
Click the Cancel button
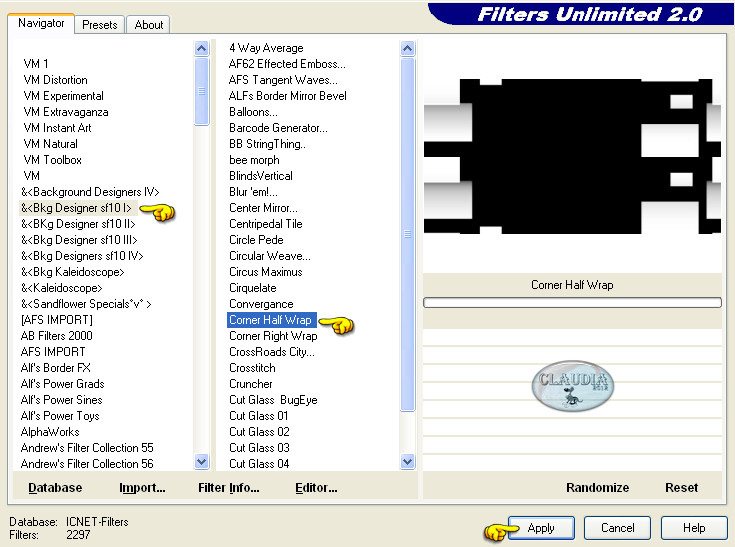click(x=617, y=528)
